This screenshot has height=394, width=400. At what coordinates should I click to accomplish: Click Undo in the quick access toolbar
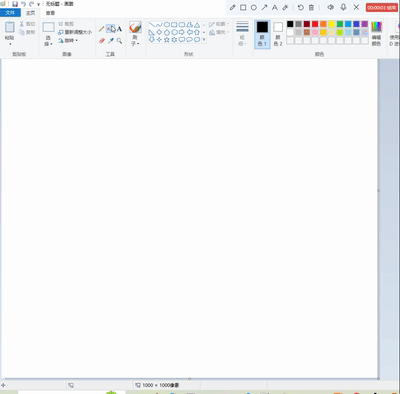click(23, 4)
